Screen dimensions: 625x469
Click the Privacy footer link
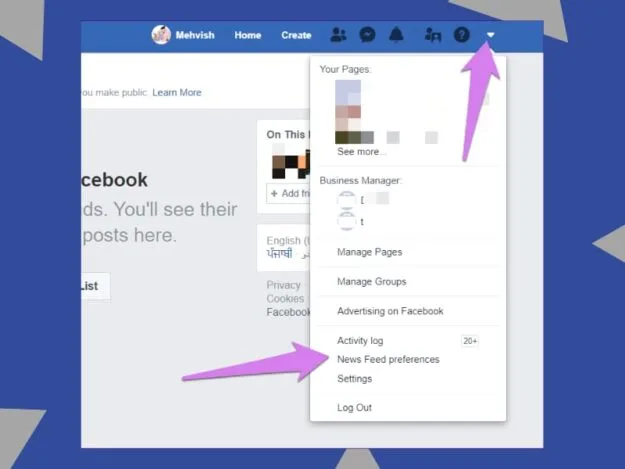point(283,285)
